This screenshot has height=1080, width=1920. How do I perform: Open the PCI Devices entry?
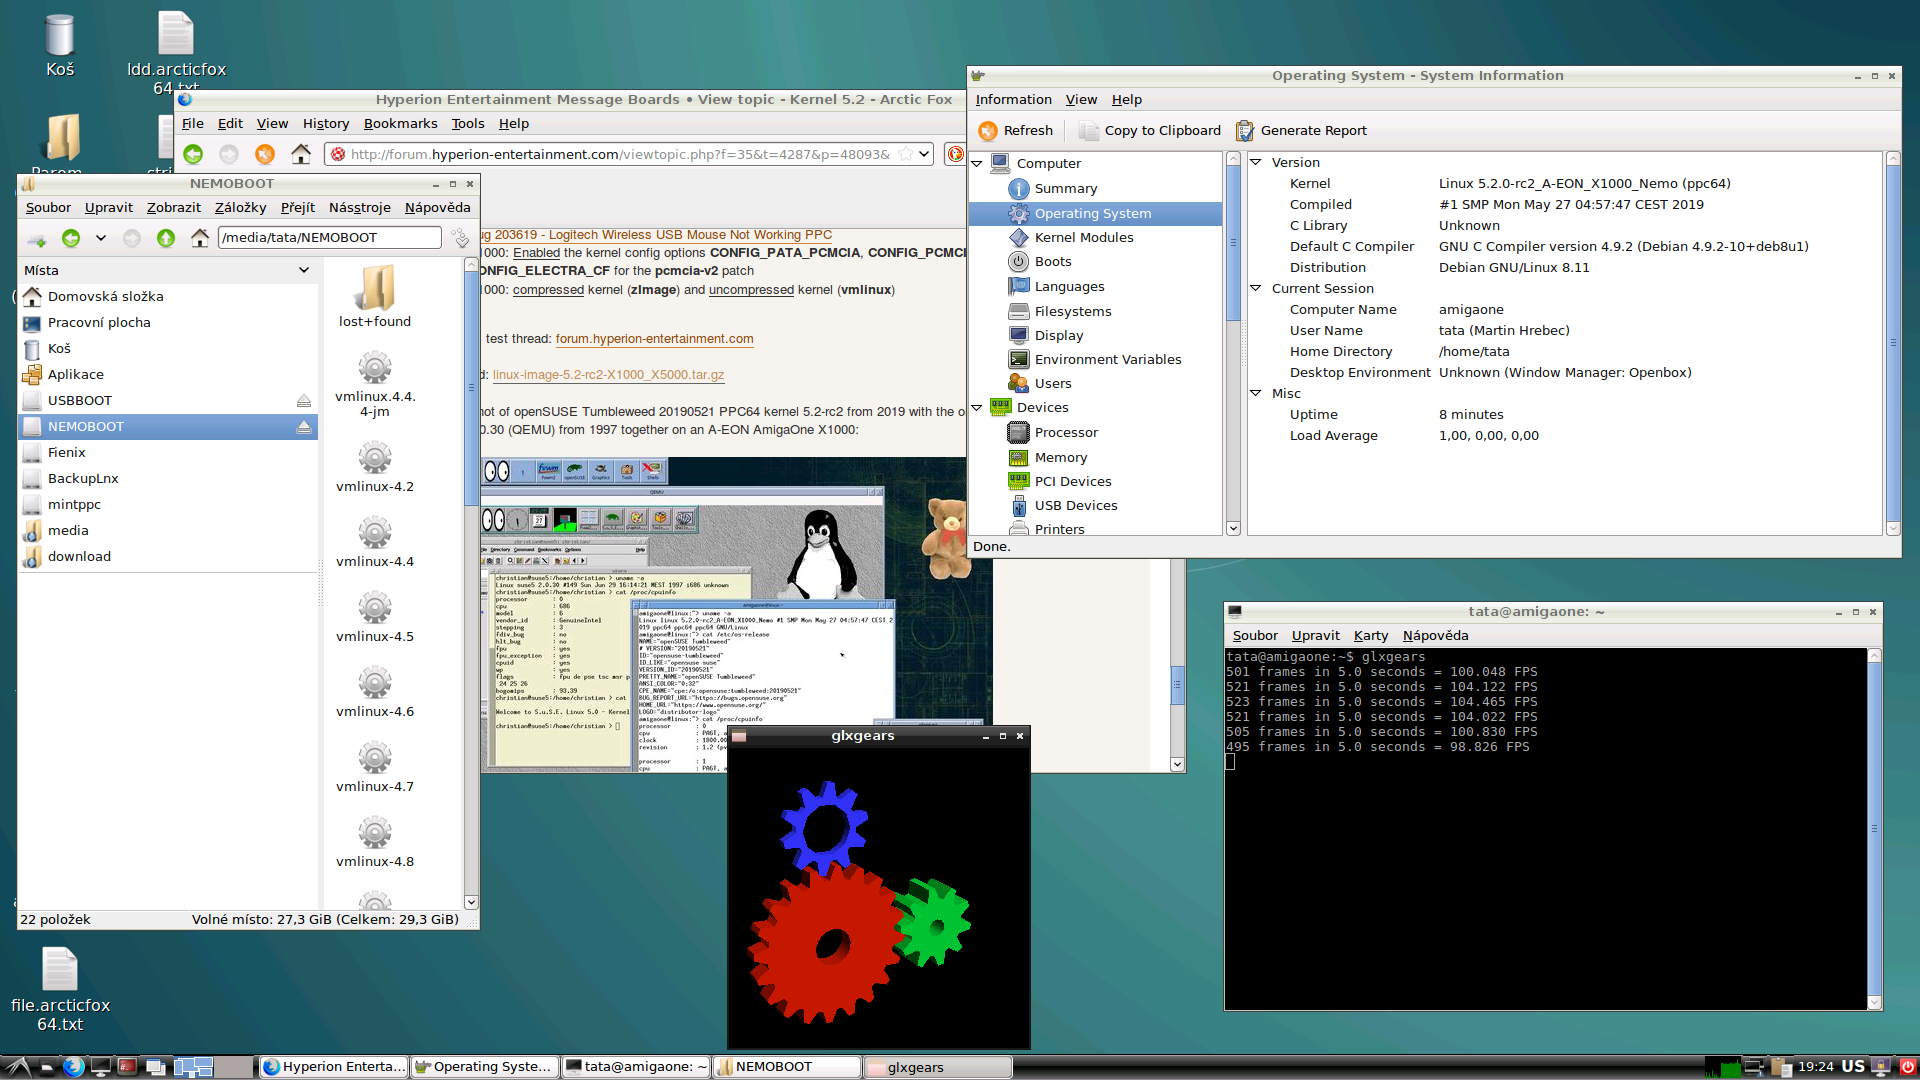click(x=1072, y=482)
